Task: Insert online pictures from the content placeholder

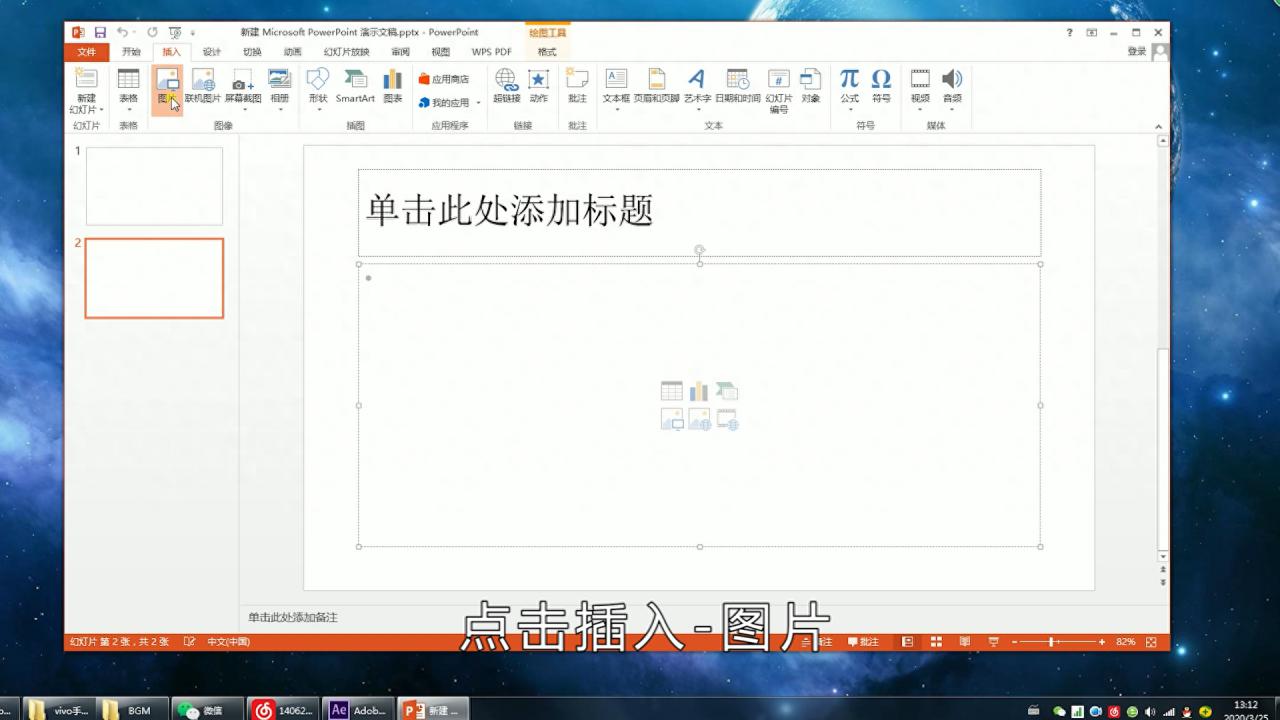Action: 698,420
